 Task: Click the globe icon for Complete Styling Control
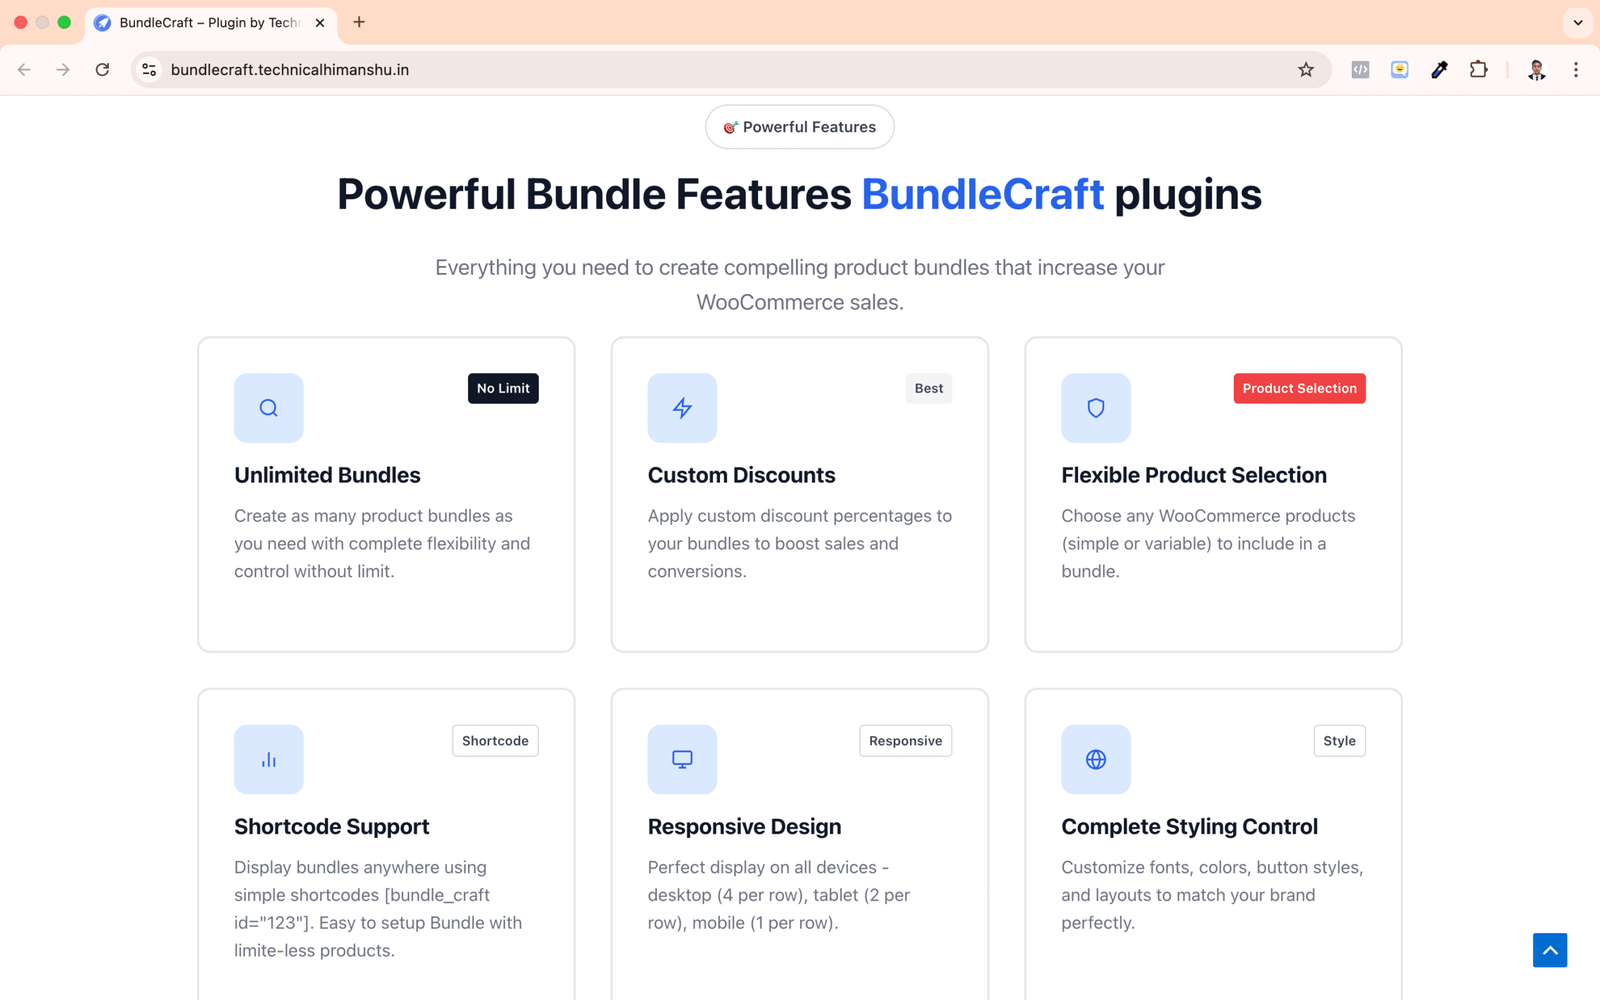coord(1095,759)
